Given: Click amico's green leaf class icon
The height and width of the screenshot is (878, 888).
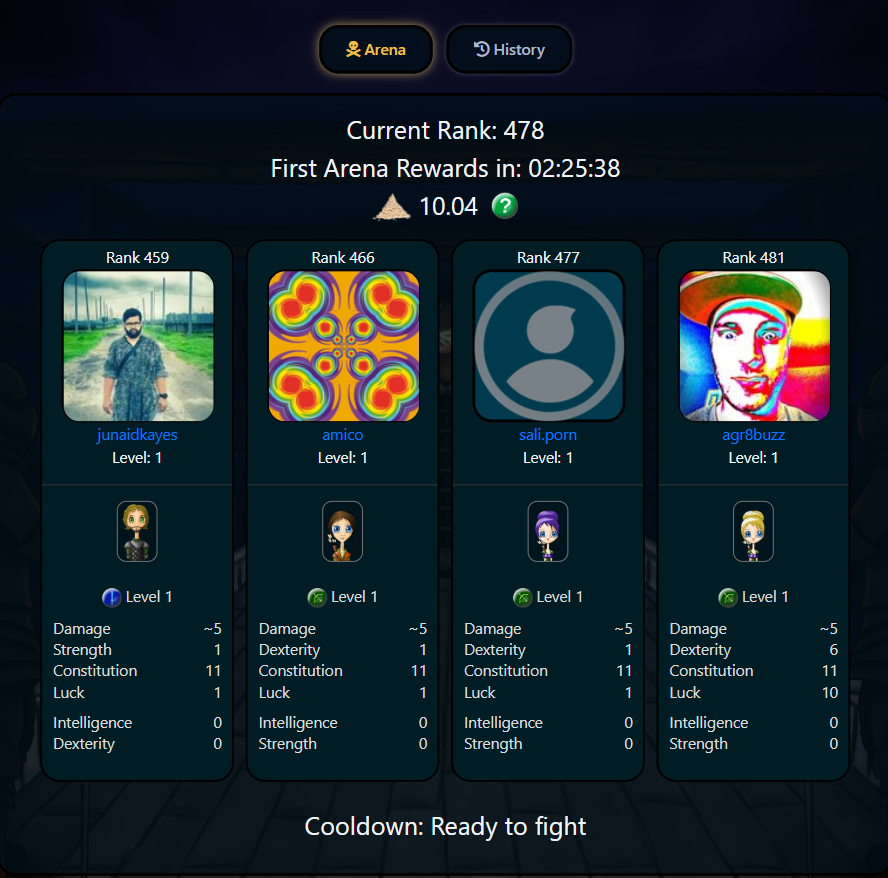Looking at the screenshot, I should (317, 598).
